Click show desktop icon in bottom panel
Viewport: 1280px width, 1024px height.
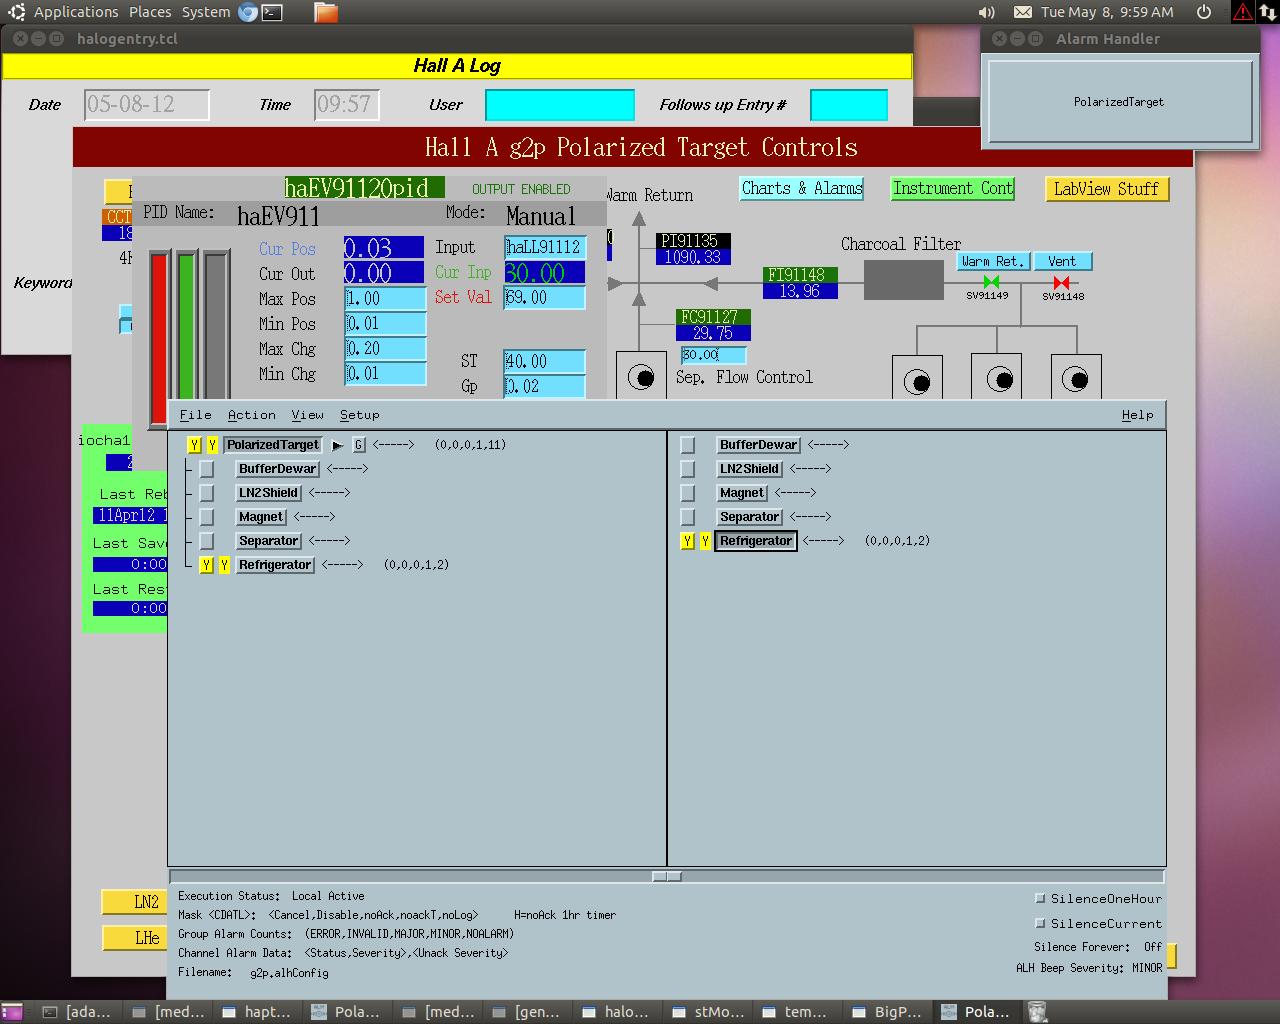point(12,1012)
